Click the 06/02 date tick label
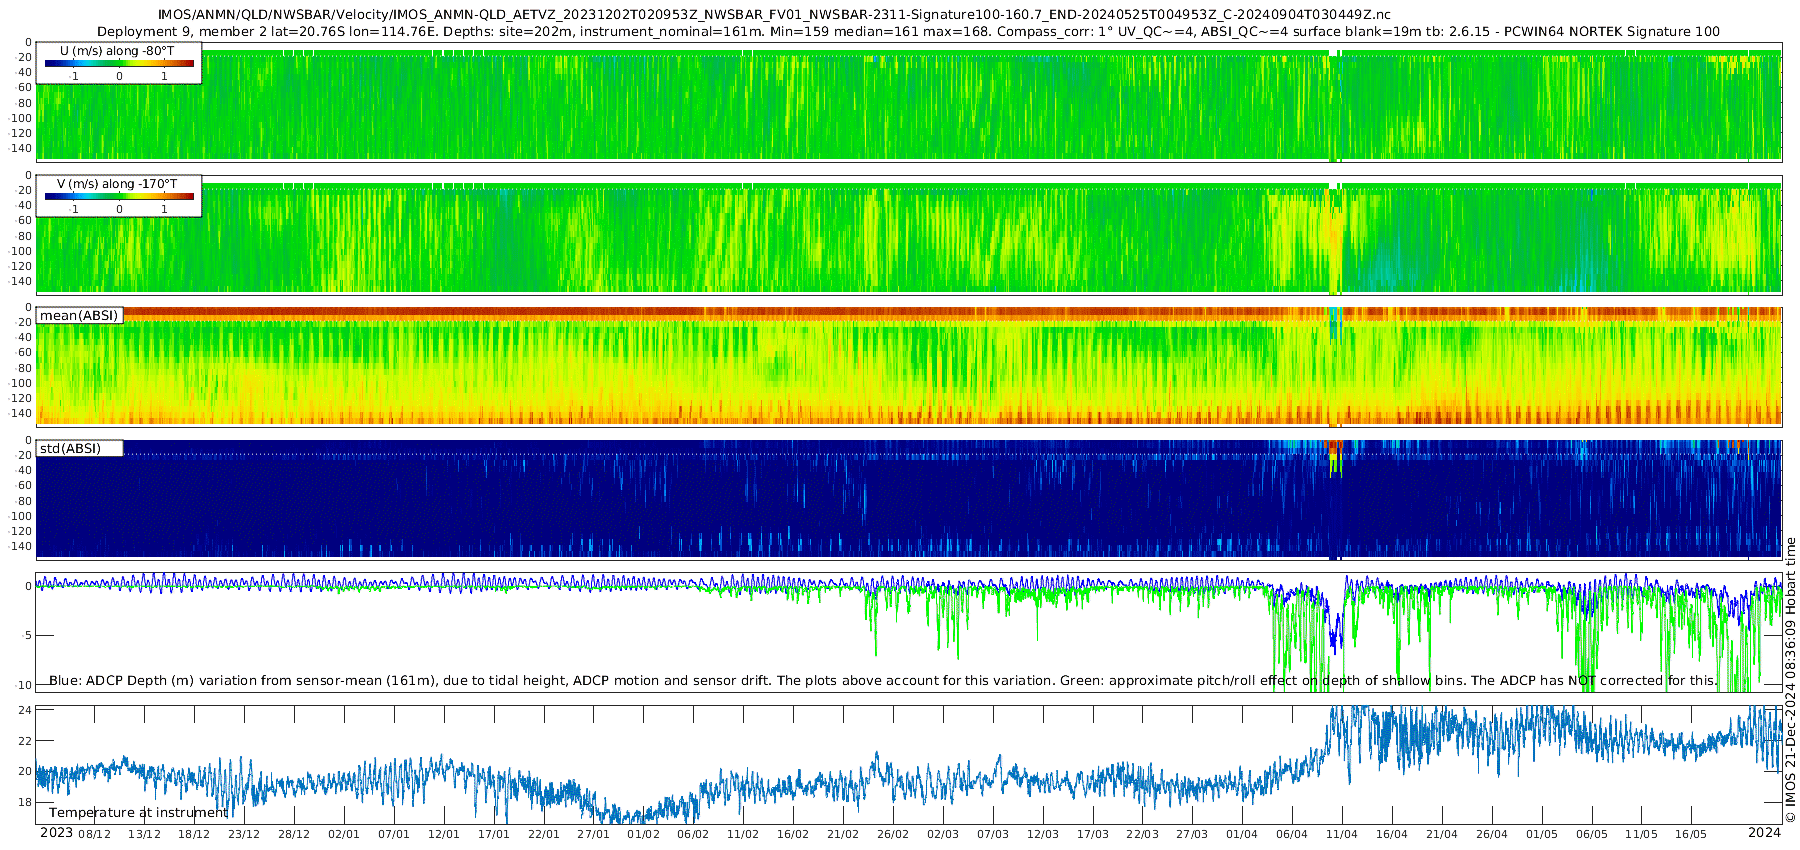Viewport: 1800px width, 850px height. (693, 835)
